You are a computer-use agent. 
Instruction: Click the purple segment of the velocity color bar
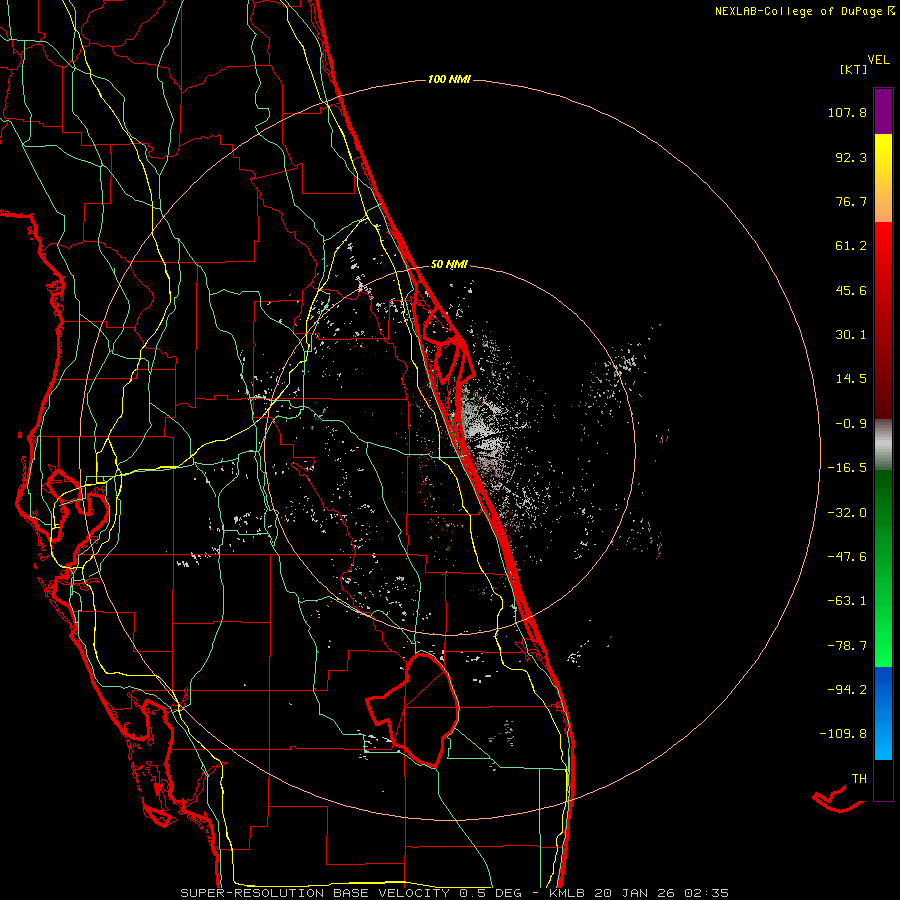[x=883, y=111]
